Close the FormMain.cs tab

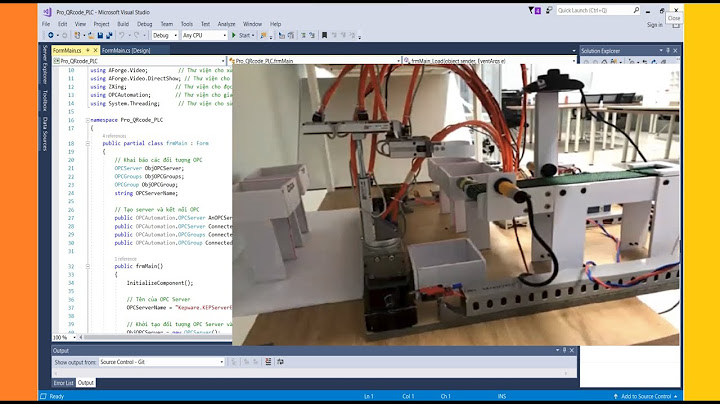(x=96, y=50)
